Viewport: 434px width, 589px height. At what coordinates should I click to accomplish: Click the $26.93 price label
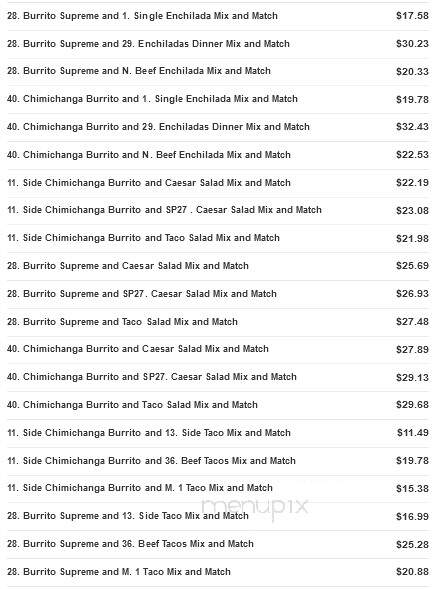[x=412, y=294]
